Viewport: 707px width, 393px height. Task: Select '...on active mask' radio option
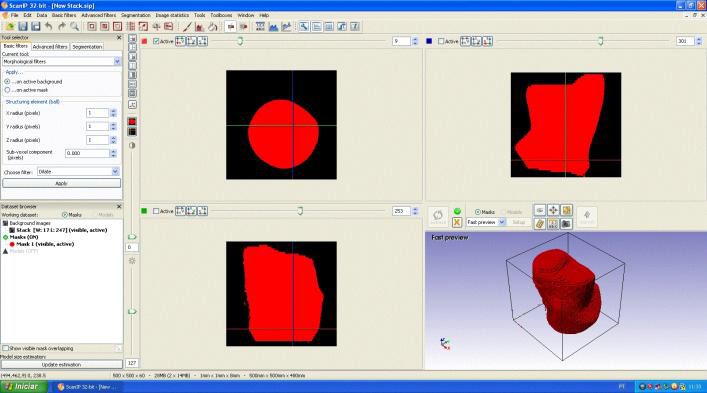[x=7, y=90]
